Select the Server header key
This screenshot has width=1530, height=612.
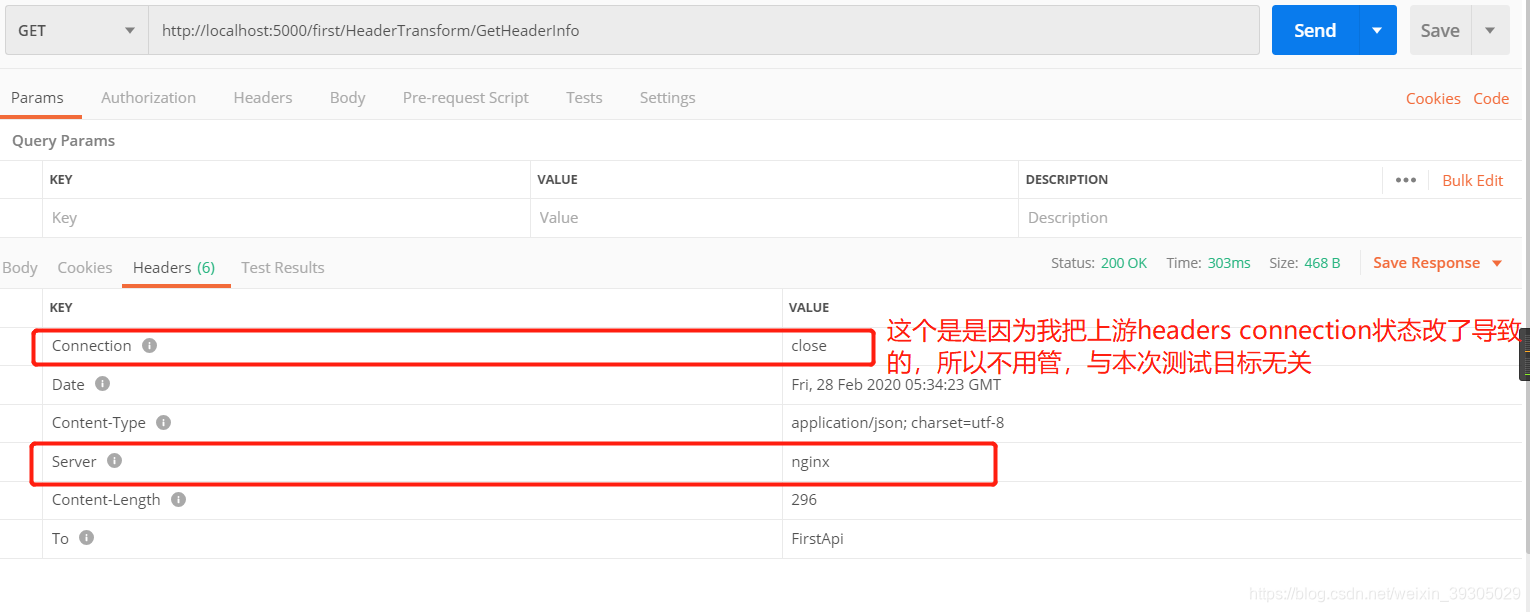pyautogui.click(x=74, y=461)
